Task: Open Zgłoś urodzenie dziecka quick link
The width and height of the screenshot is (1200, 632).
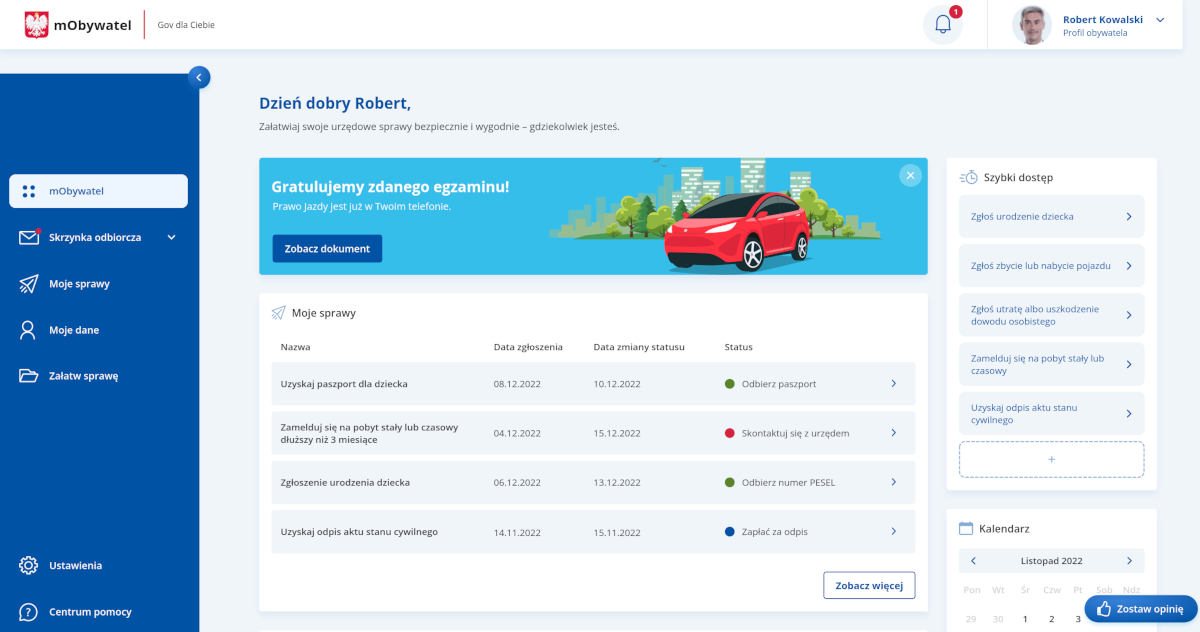Action: click(x=1051, y=216)
